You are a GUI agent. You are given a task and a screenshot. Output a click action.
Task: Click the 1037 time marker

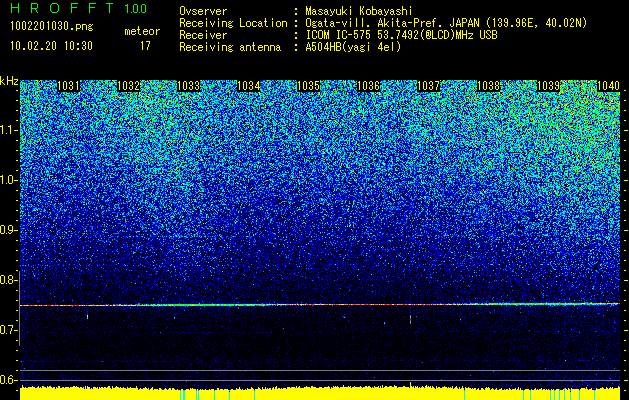pos(428,86)
